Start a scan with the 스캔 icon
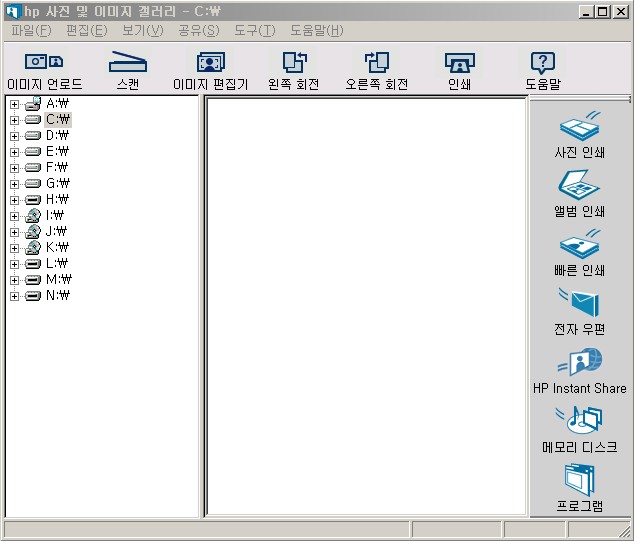Viewport: 634px width, 541px height. coord(128,62)
